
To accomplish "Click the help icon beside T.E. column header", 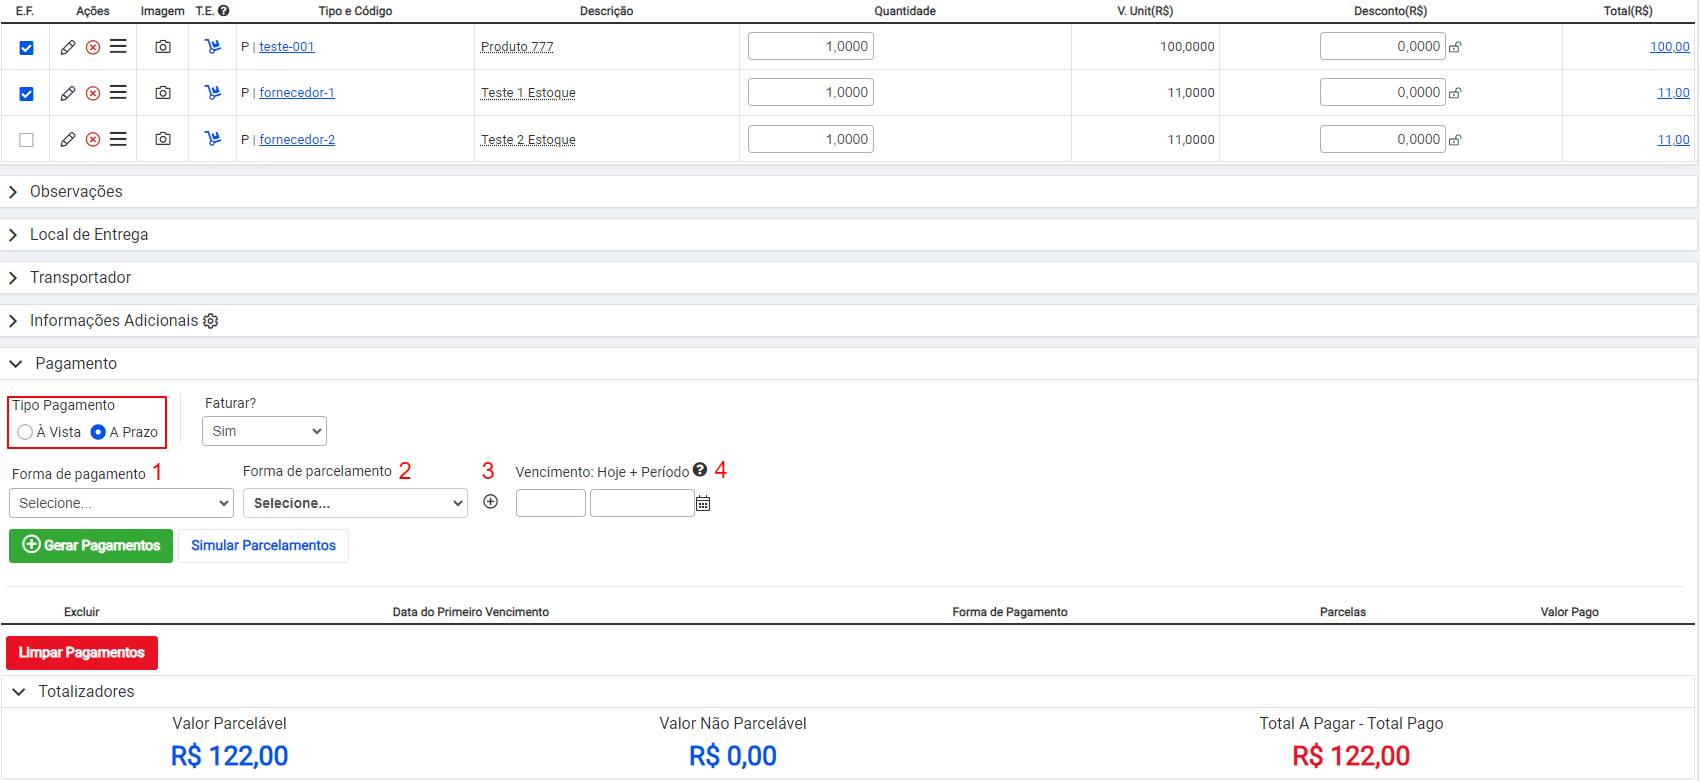I will click(x=224, y=11).
